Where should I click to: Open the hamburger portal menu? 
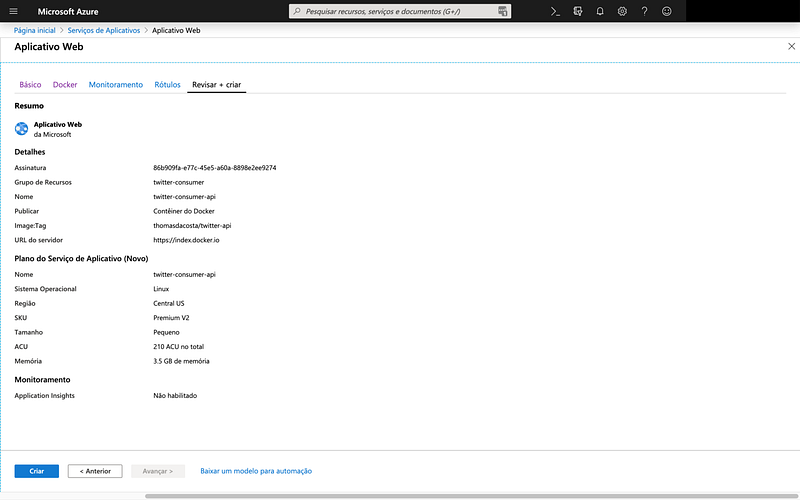(x=14, y=11)
